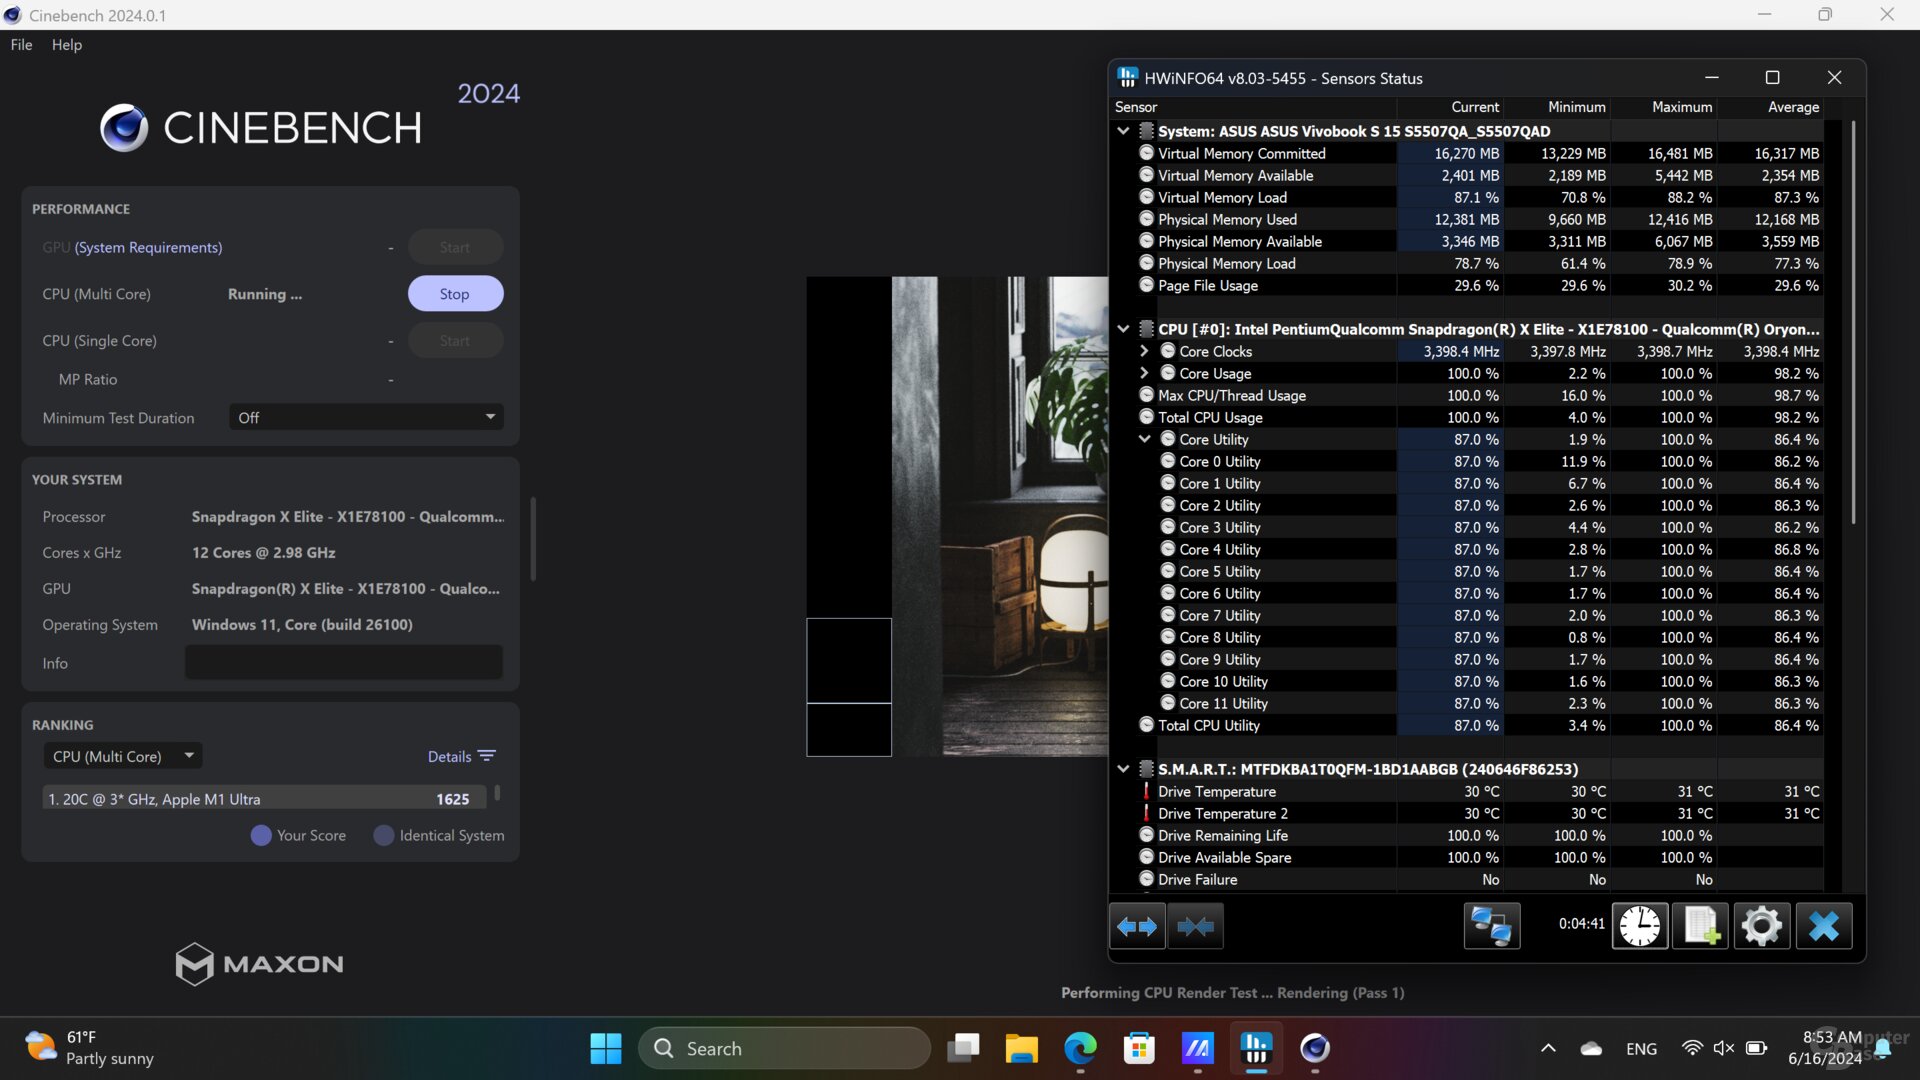
Task: Click the Maximum column header
Action: click(1664, 107)
